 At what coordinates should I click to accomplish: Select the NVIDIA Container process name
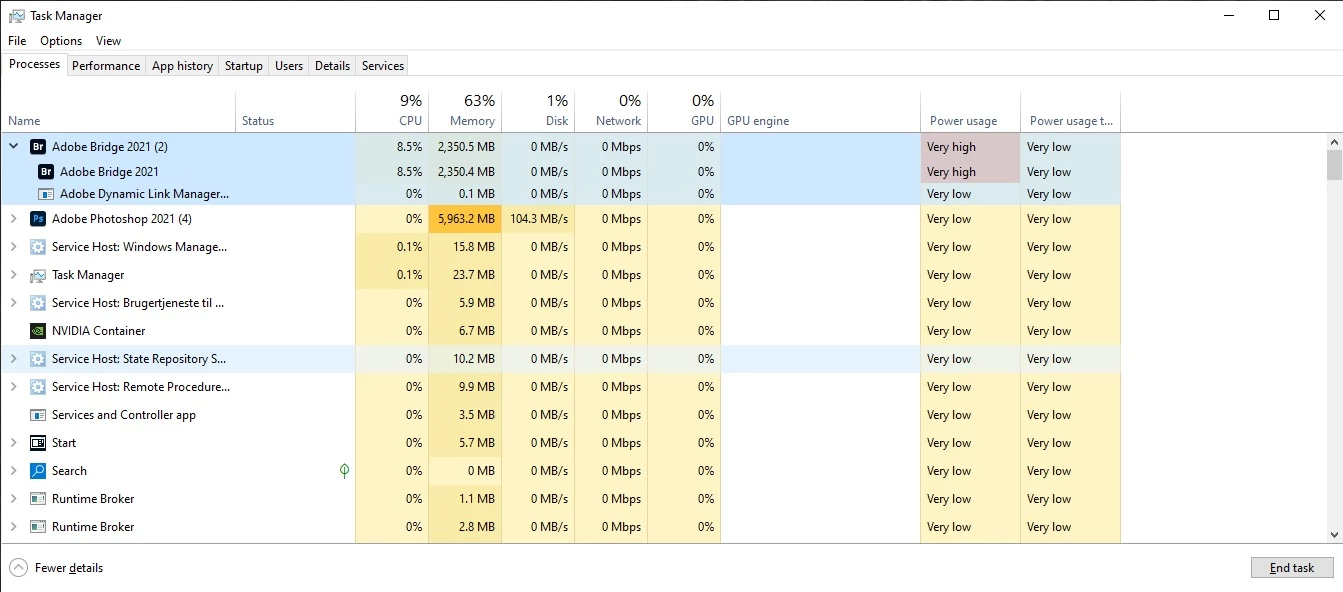click(98, 331)
